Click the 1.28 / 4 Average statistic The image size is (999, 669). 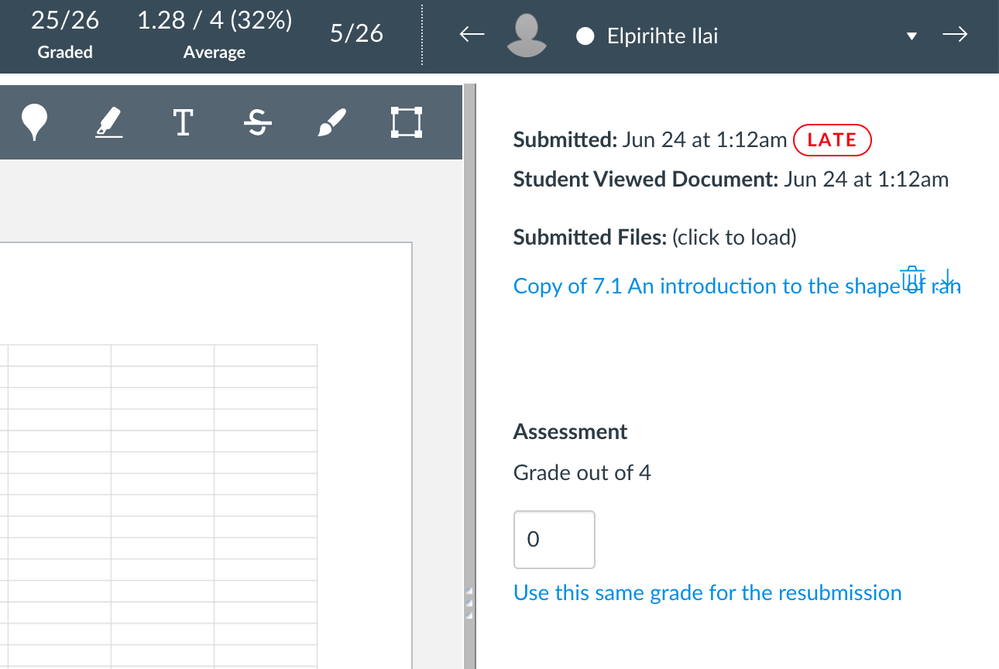click(x=214, y=34)
